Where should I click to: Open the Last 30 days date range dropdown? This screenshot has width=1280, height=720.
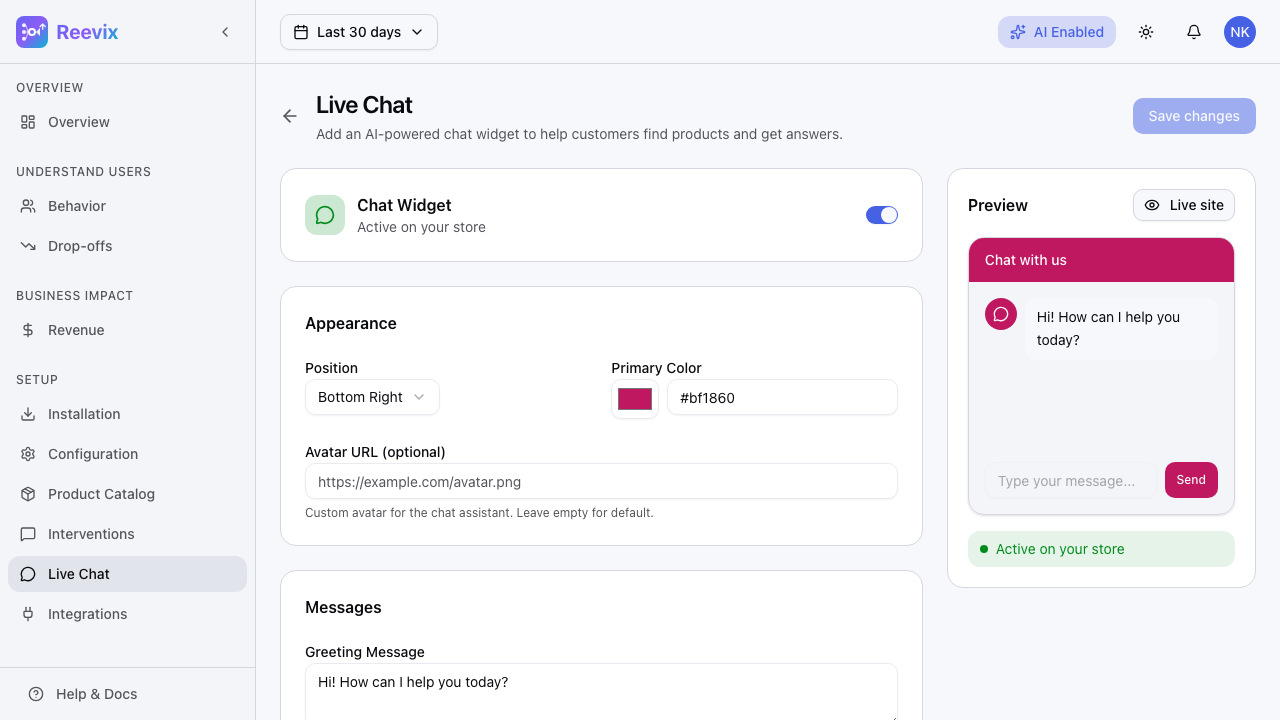click(359, 32)
